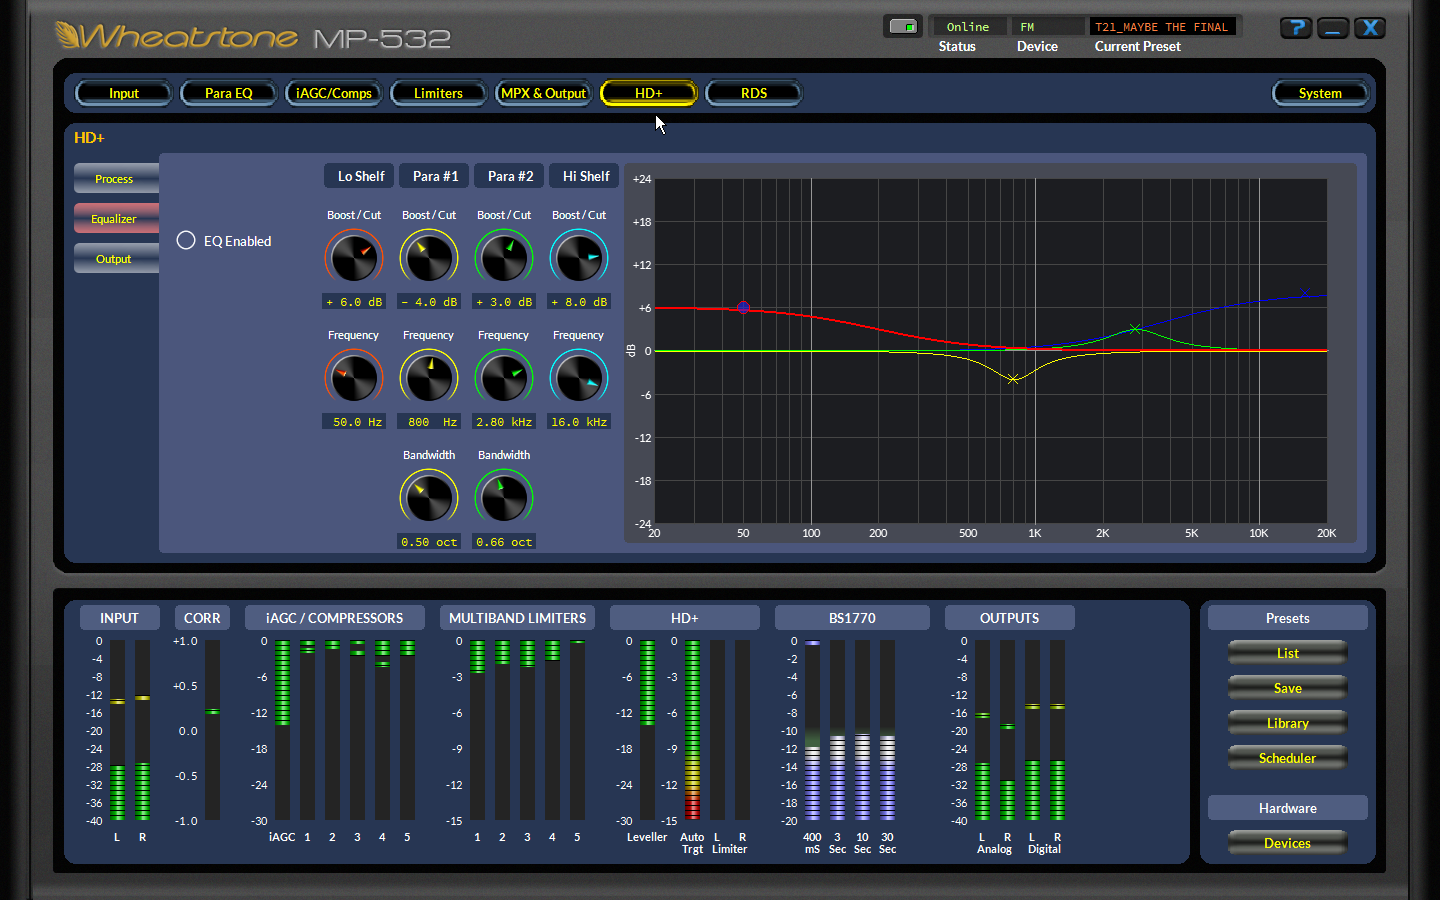
Task: Click the help question mark icon
Action: click(x=1296, y=28)
